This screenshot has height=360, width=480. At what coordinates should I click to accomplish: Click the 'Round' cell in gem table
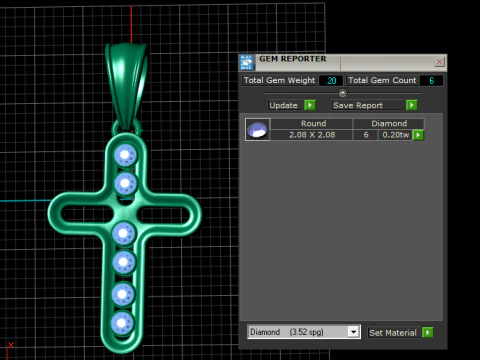coord(313,124)
